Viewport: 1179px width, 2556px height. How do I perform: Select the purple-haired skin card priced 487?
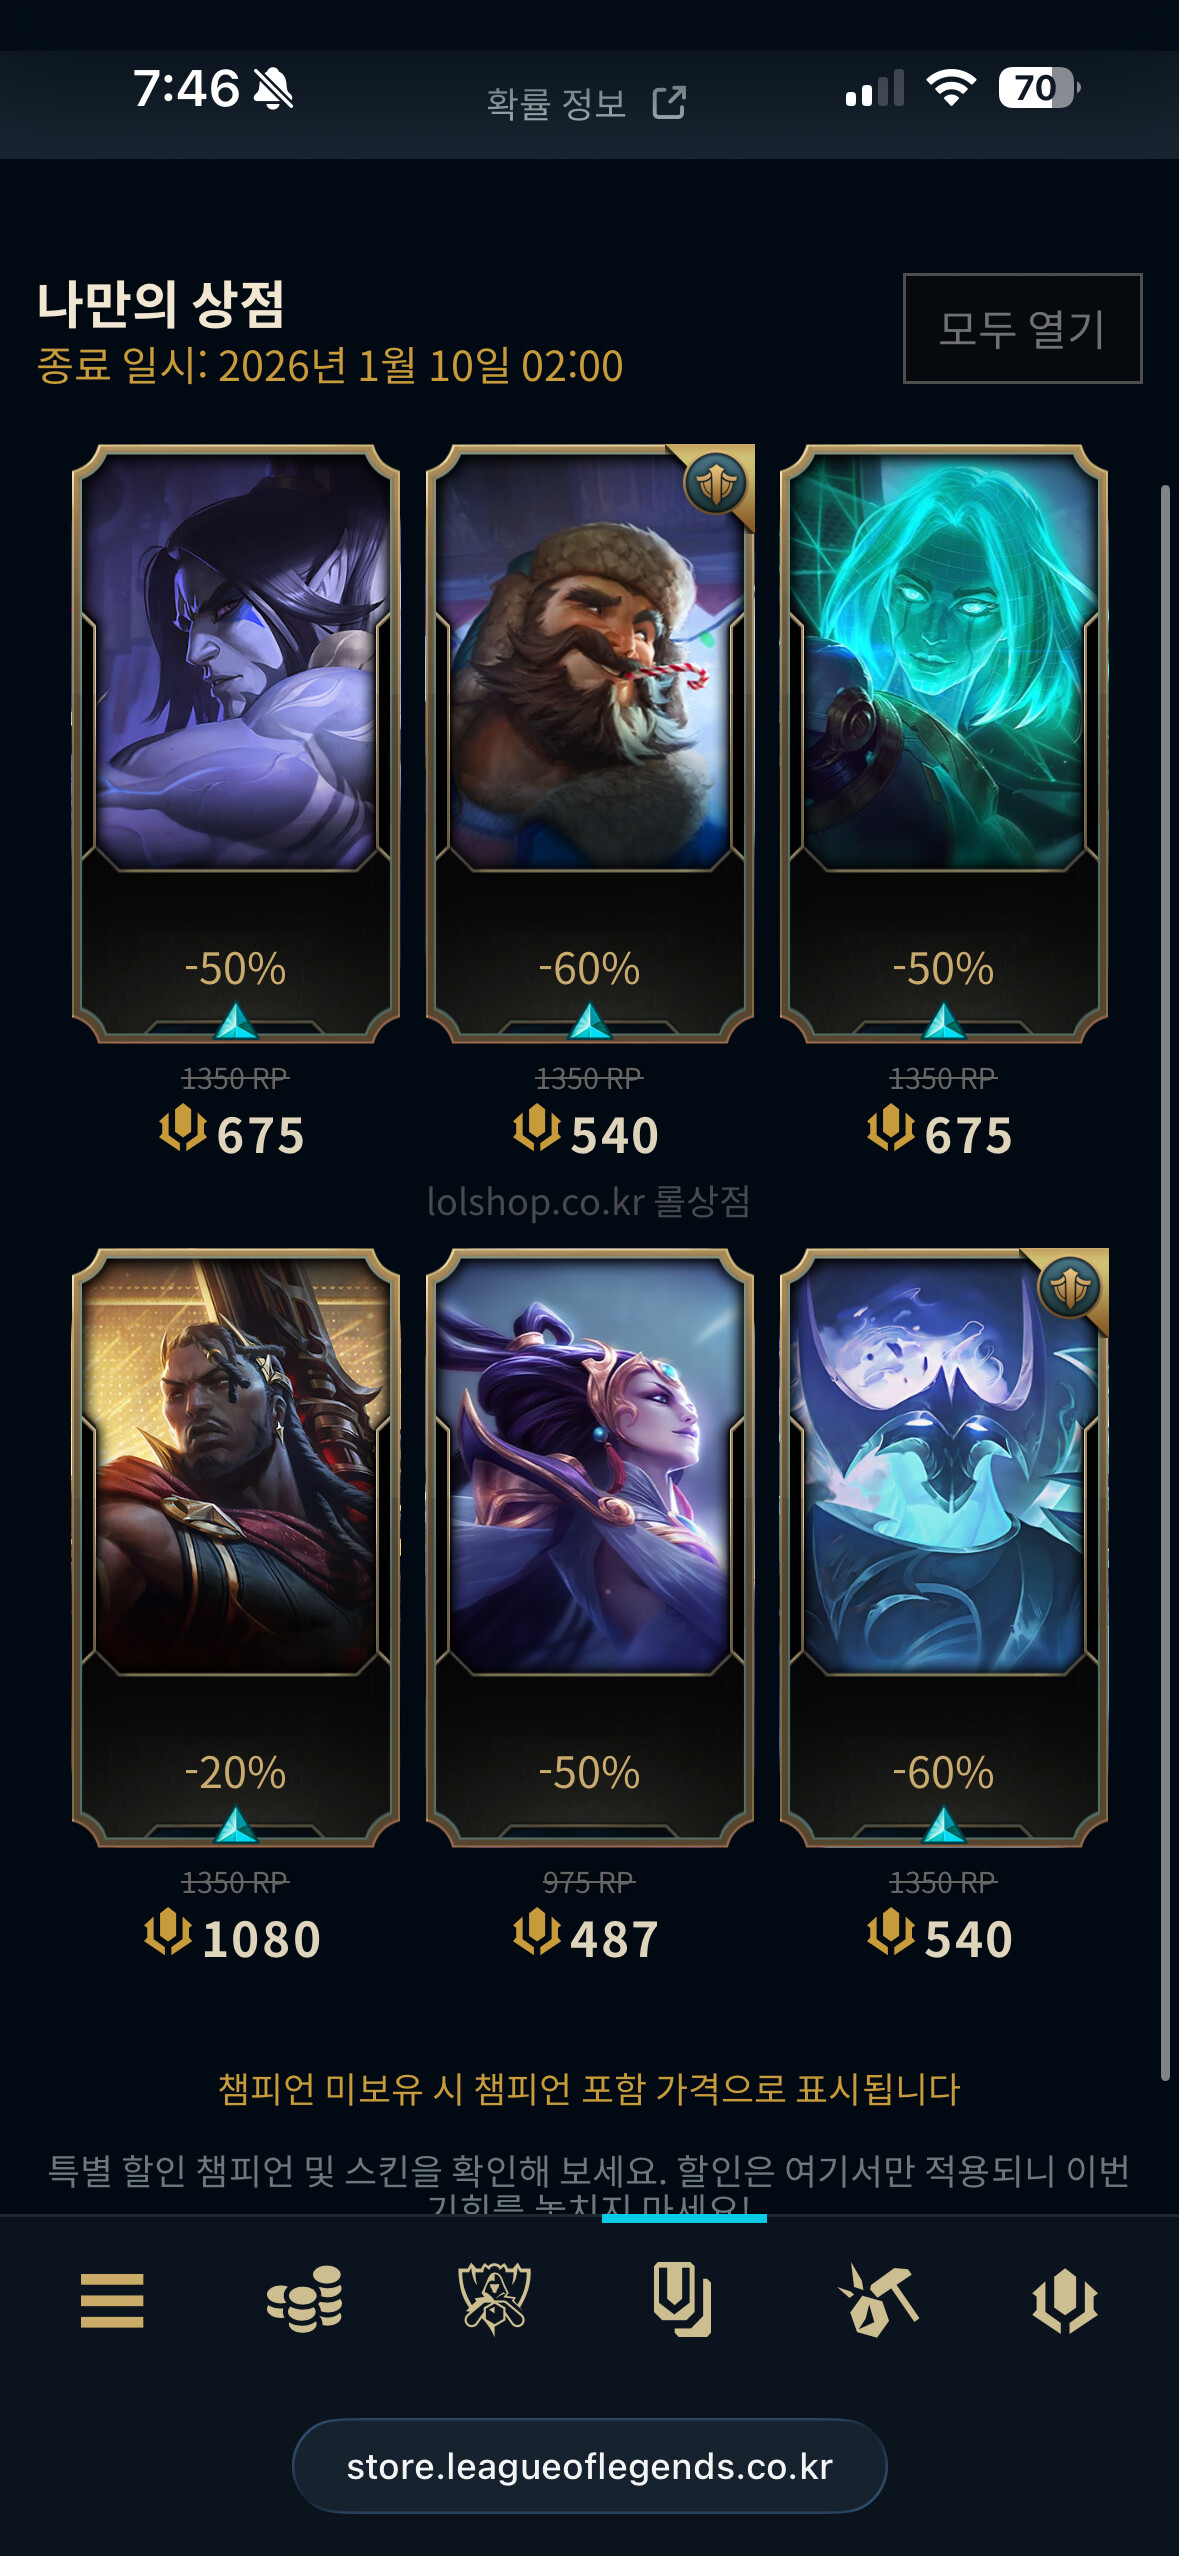tap(590, 1548)
